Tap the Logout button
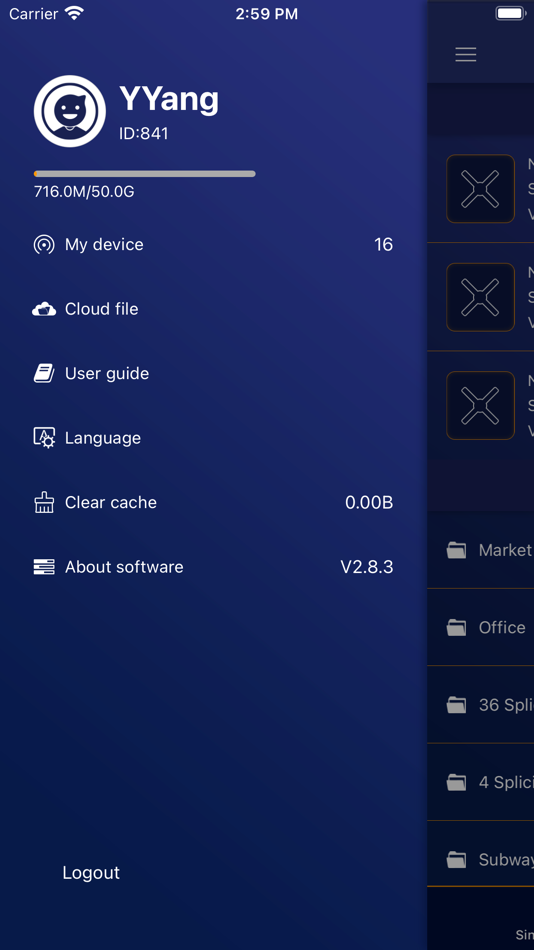 click(x=91, y=872)
